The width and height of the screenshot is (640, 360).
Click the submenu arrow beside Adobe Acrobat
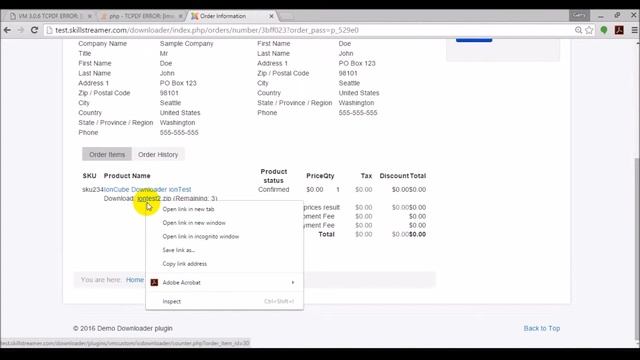pos(293,282)
